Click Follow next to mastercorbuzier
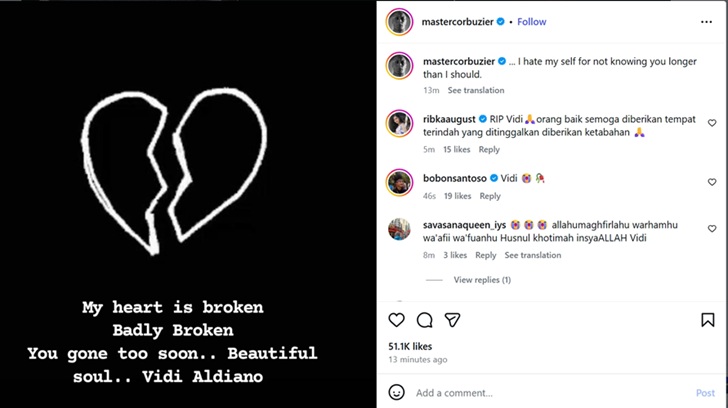 tap(531, 21)
